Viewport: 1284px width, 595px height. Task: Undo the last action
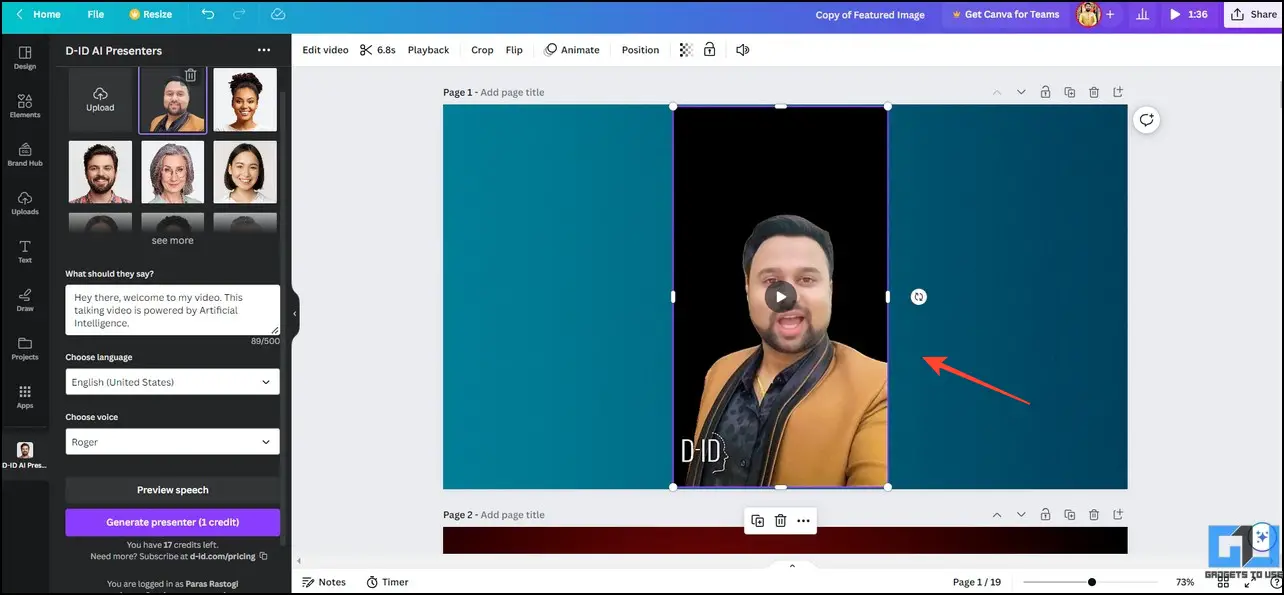point(208,14)
